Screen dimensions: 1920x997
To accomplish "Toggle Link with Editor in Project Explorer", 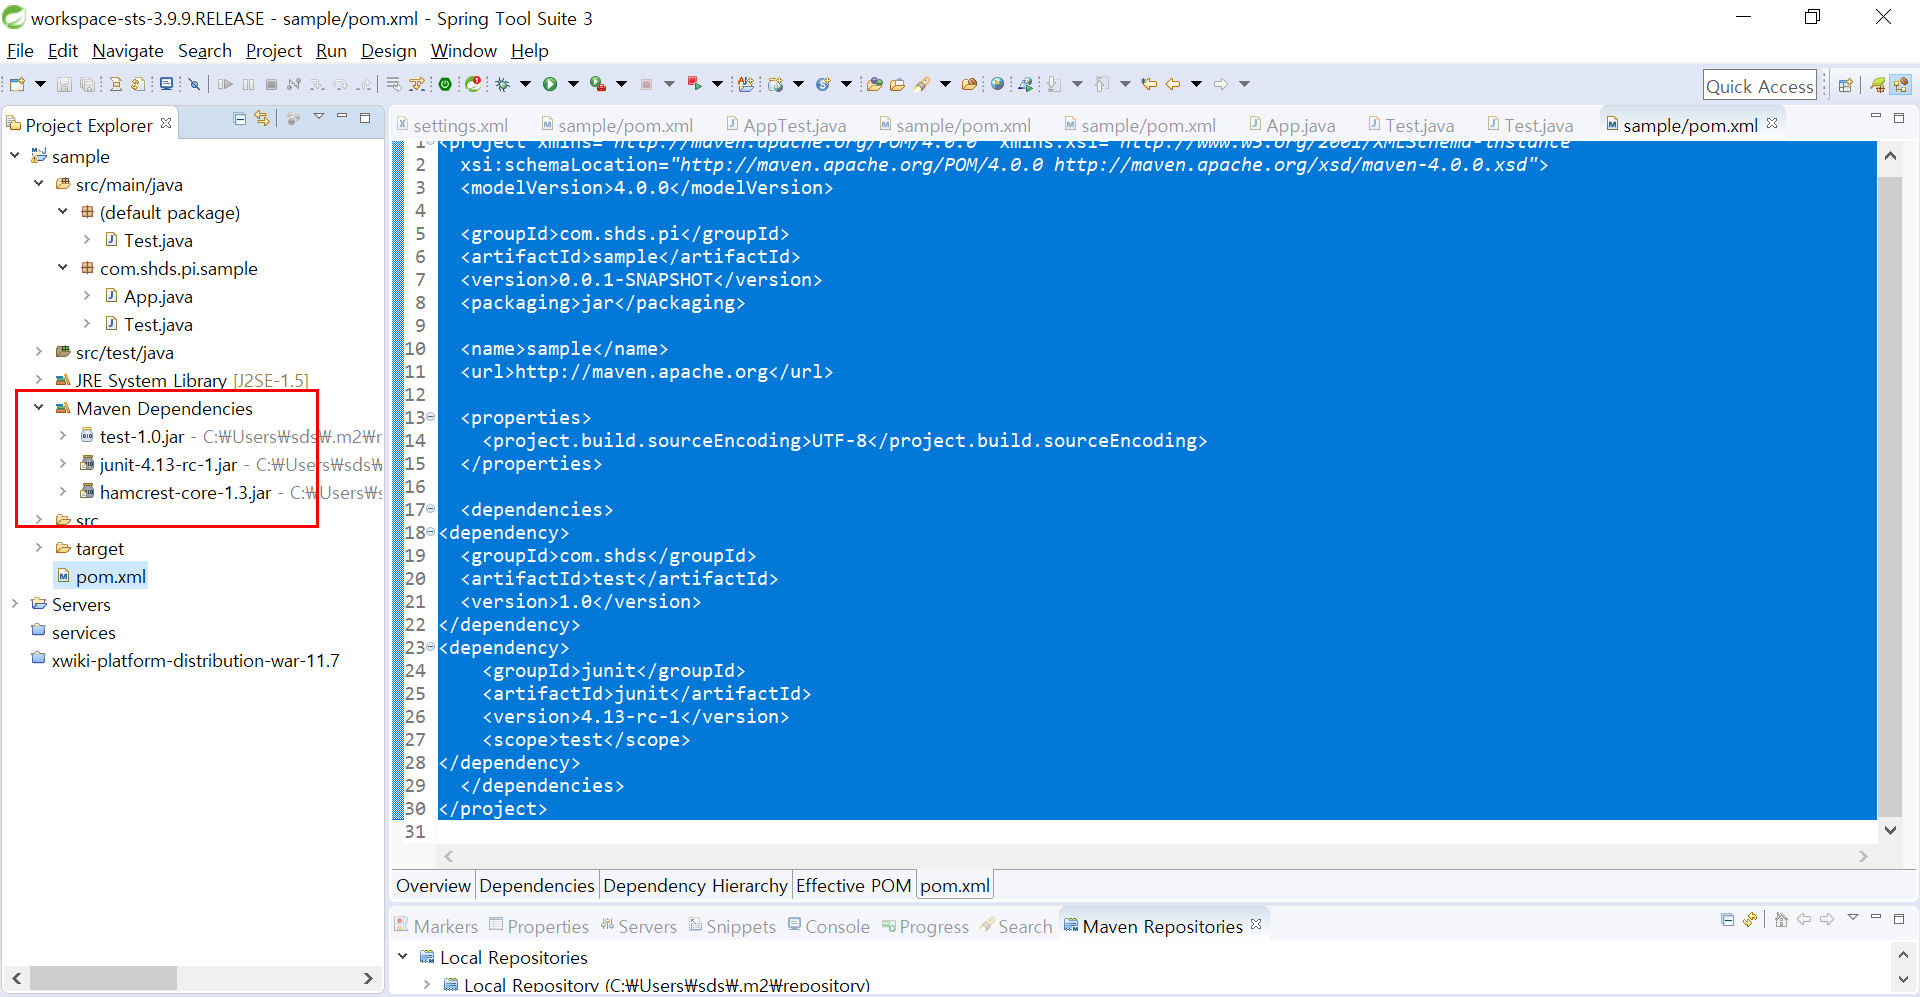I will click(262, 118).
